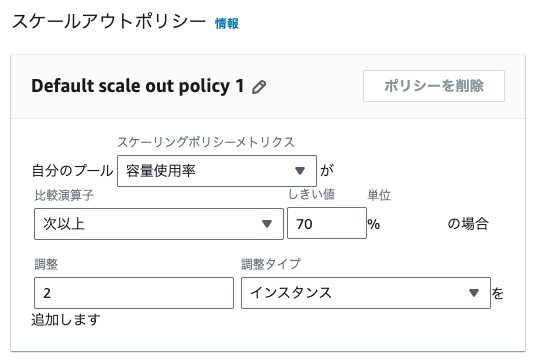Focus the しきい値 field containing 70
Screen dimensions: 538x360
pyautogui.click(x=327, y=223)
